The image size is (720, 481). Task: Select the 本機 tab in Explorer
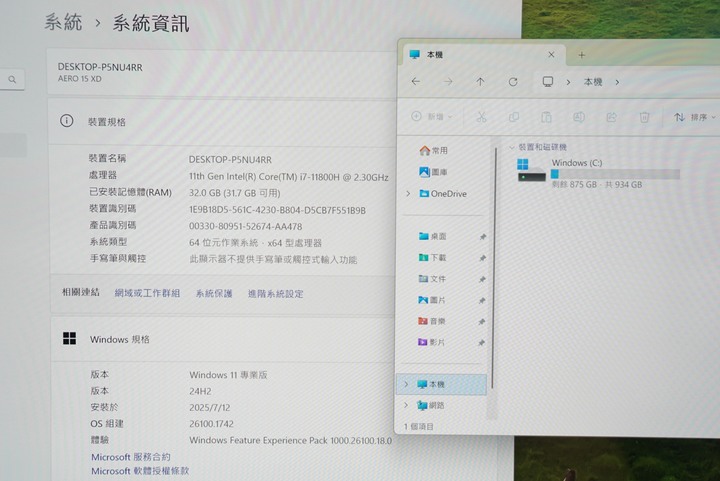click(482, 55)
